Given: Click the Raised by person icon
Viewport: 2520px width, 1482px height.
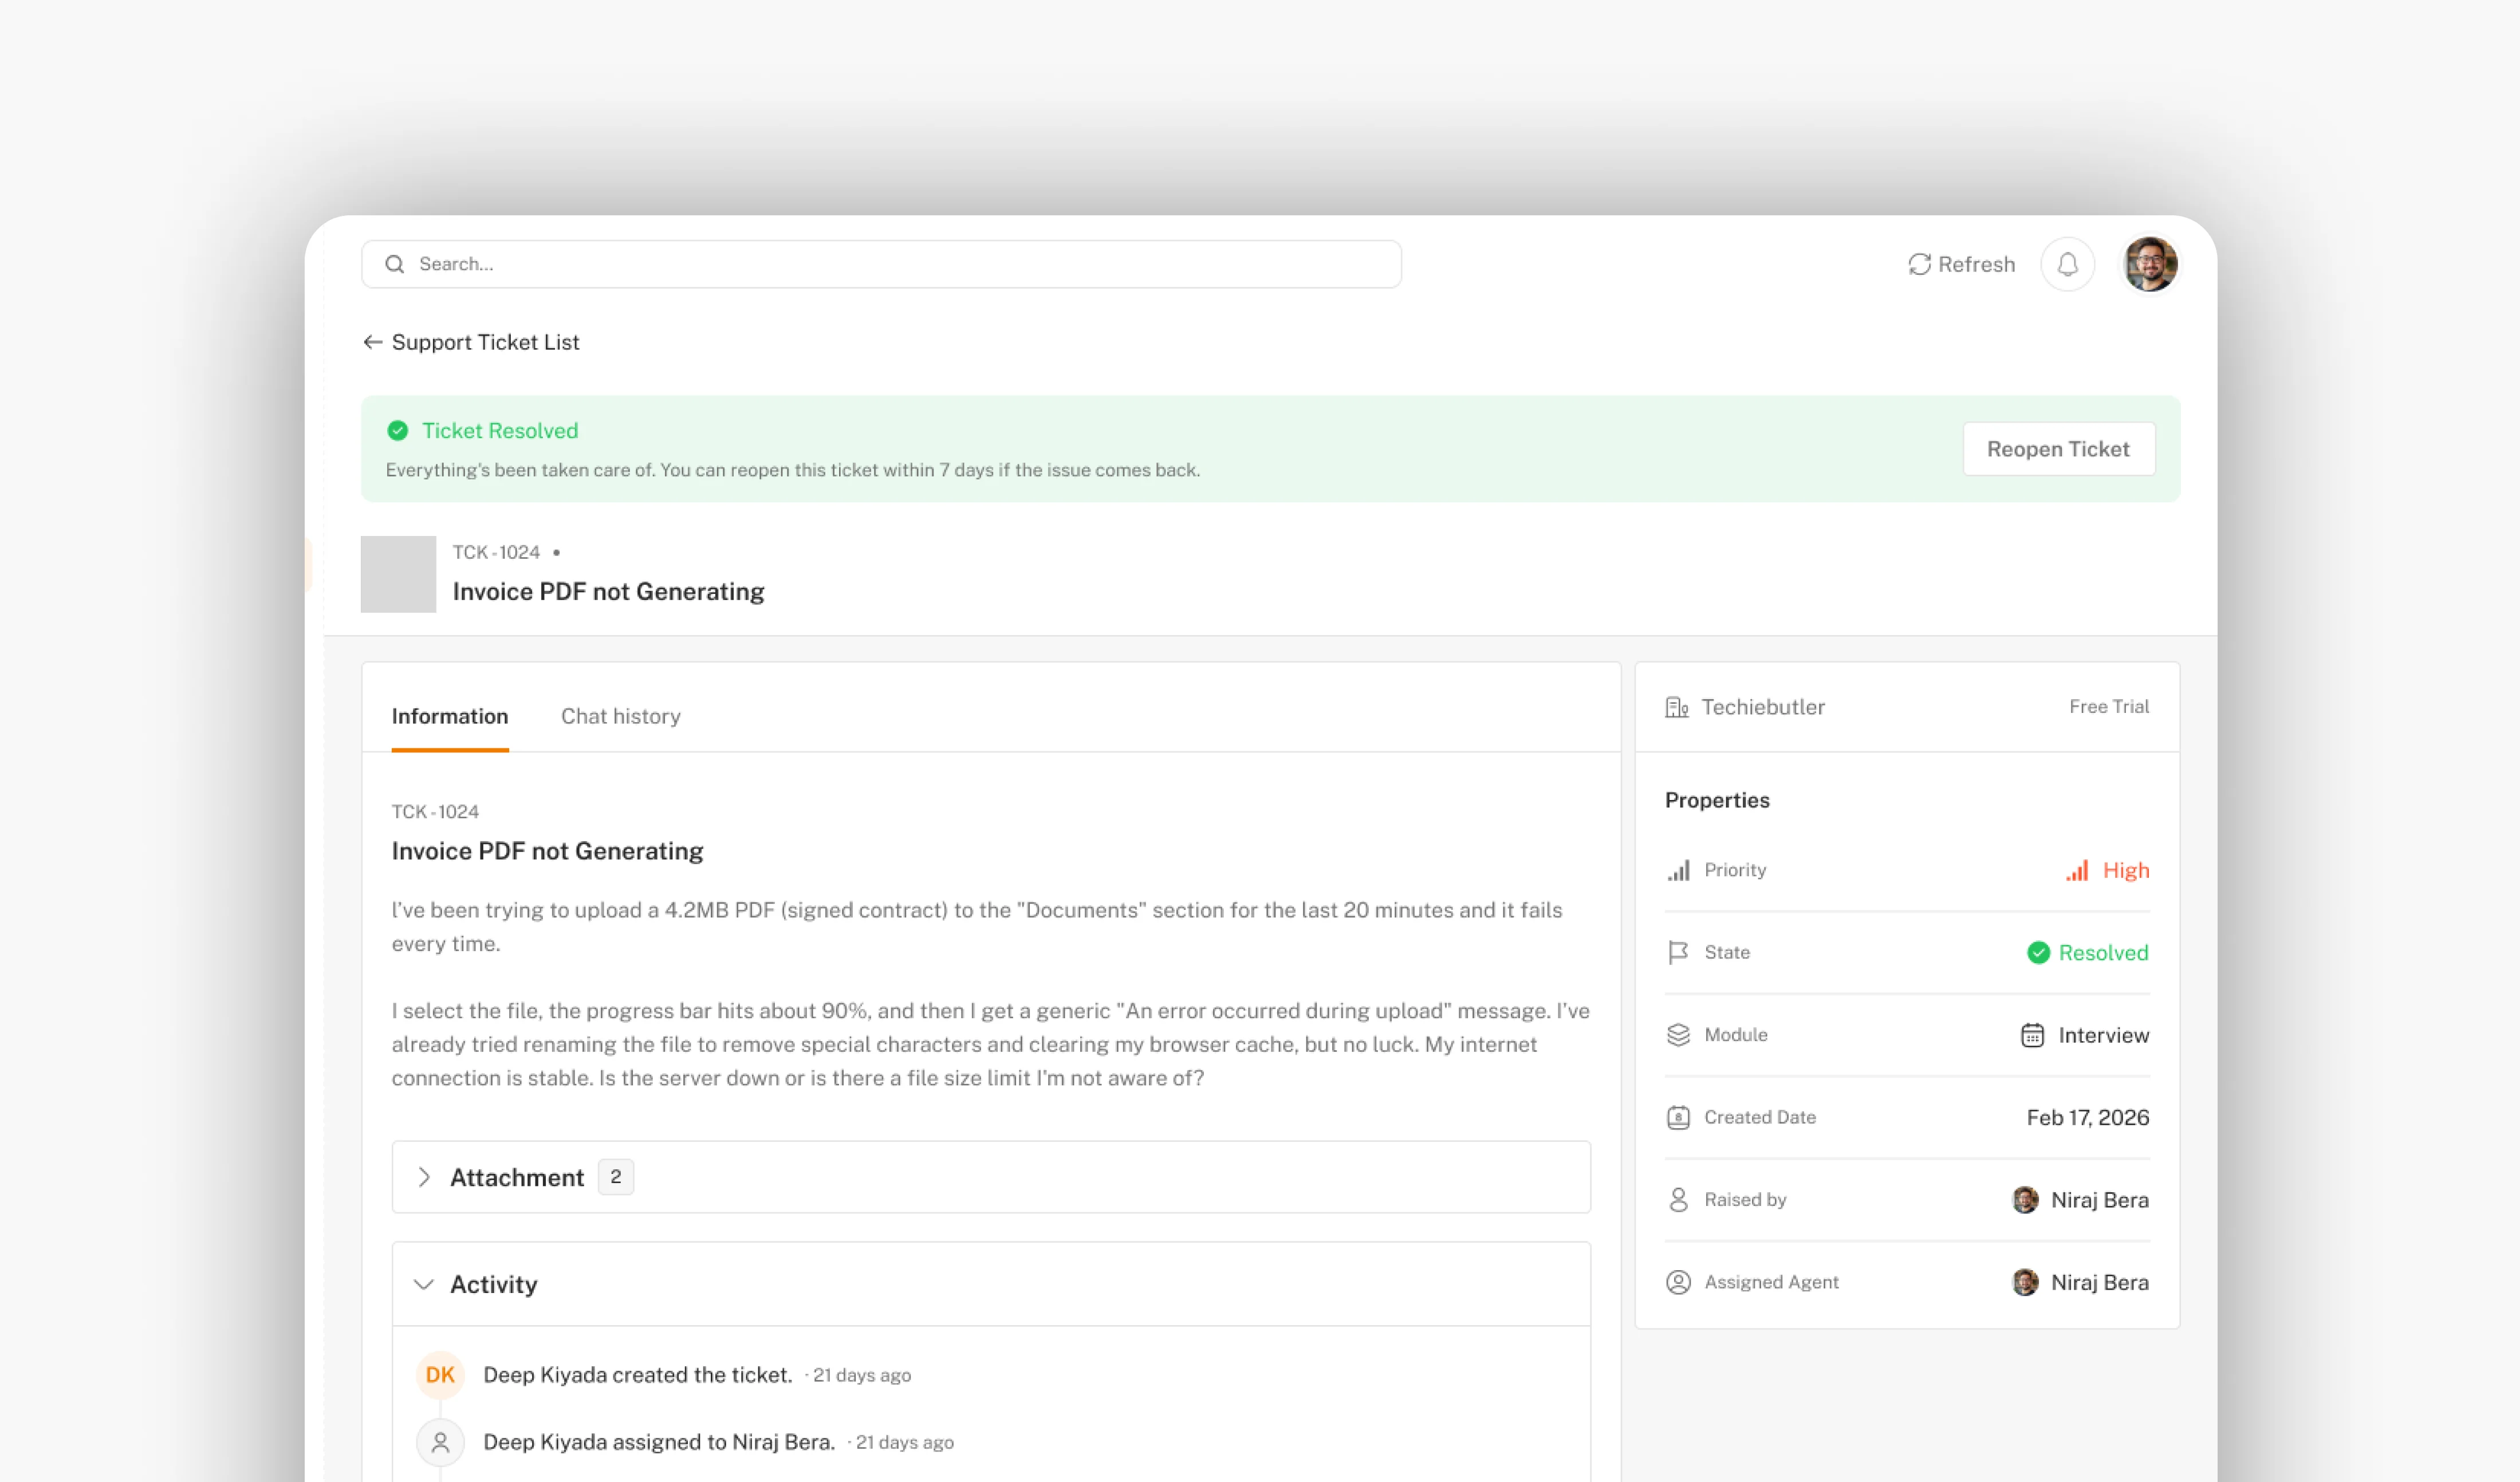Looking at the screenshot, I should 1679,1199.
